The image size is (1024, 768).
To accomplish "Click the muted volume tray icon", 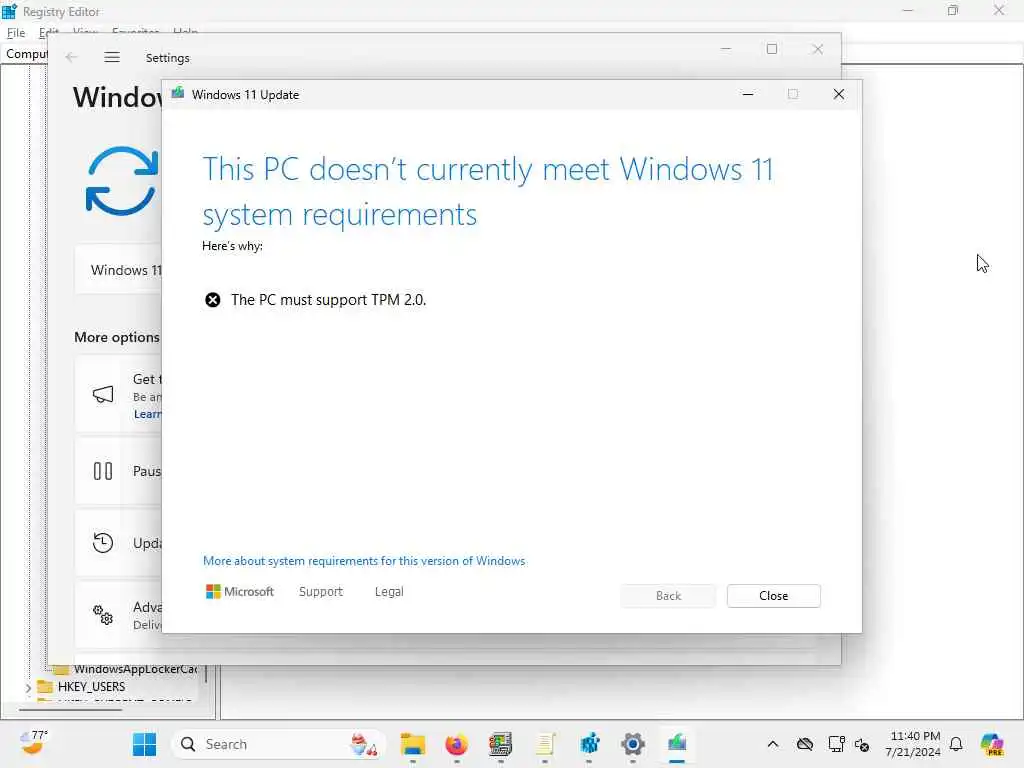I will [x=862, y=744].
